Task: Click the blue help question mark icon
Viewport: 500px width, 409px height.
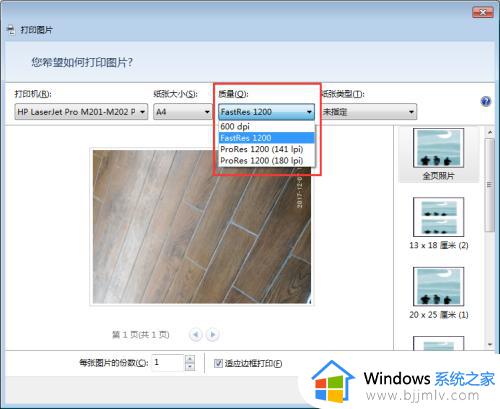Action: click(x=486, y=101)
